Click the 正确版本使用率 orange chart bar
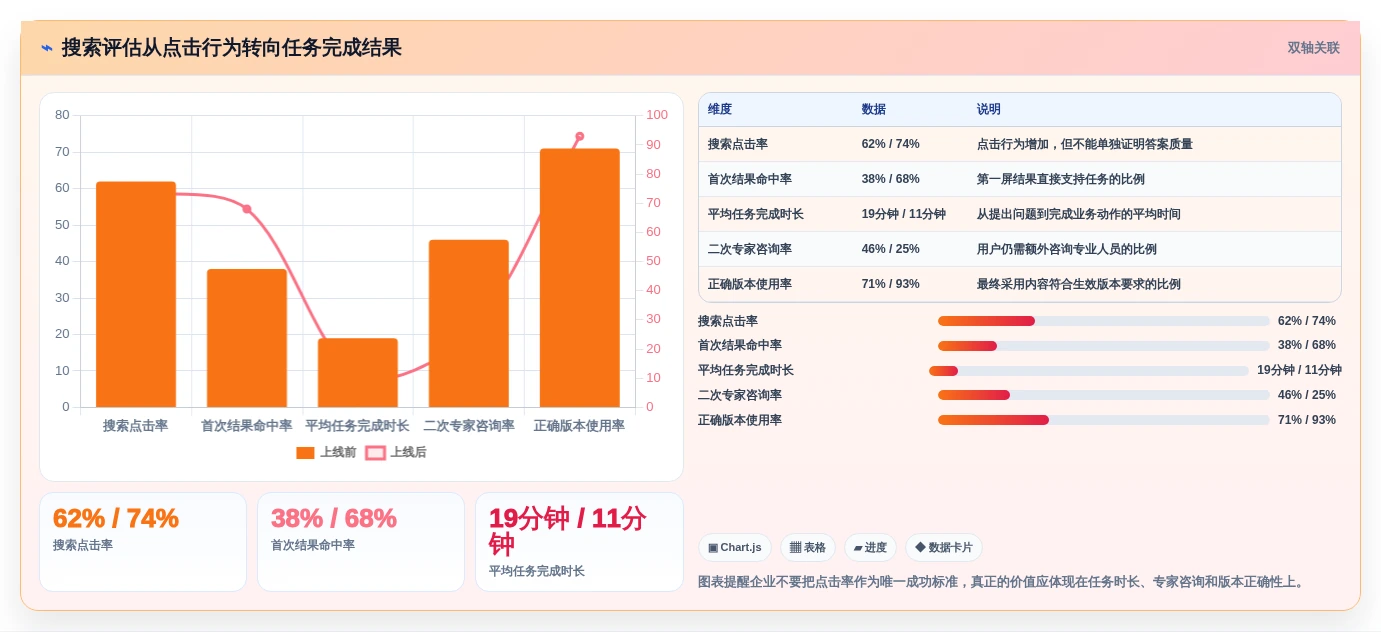This screenshot has height=632, width=1381. coord(580,278)
